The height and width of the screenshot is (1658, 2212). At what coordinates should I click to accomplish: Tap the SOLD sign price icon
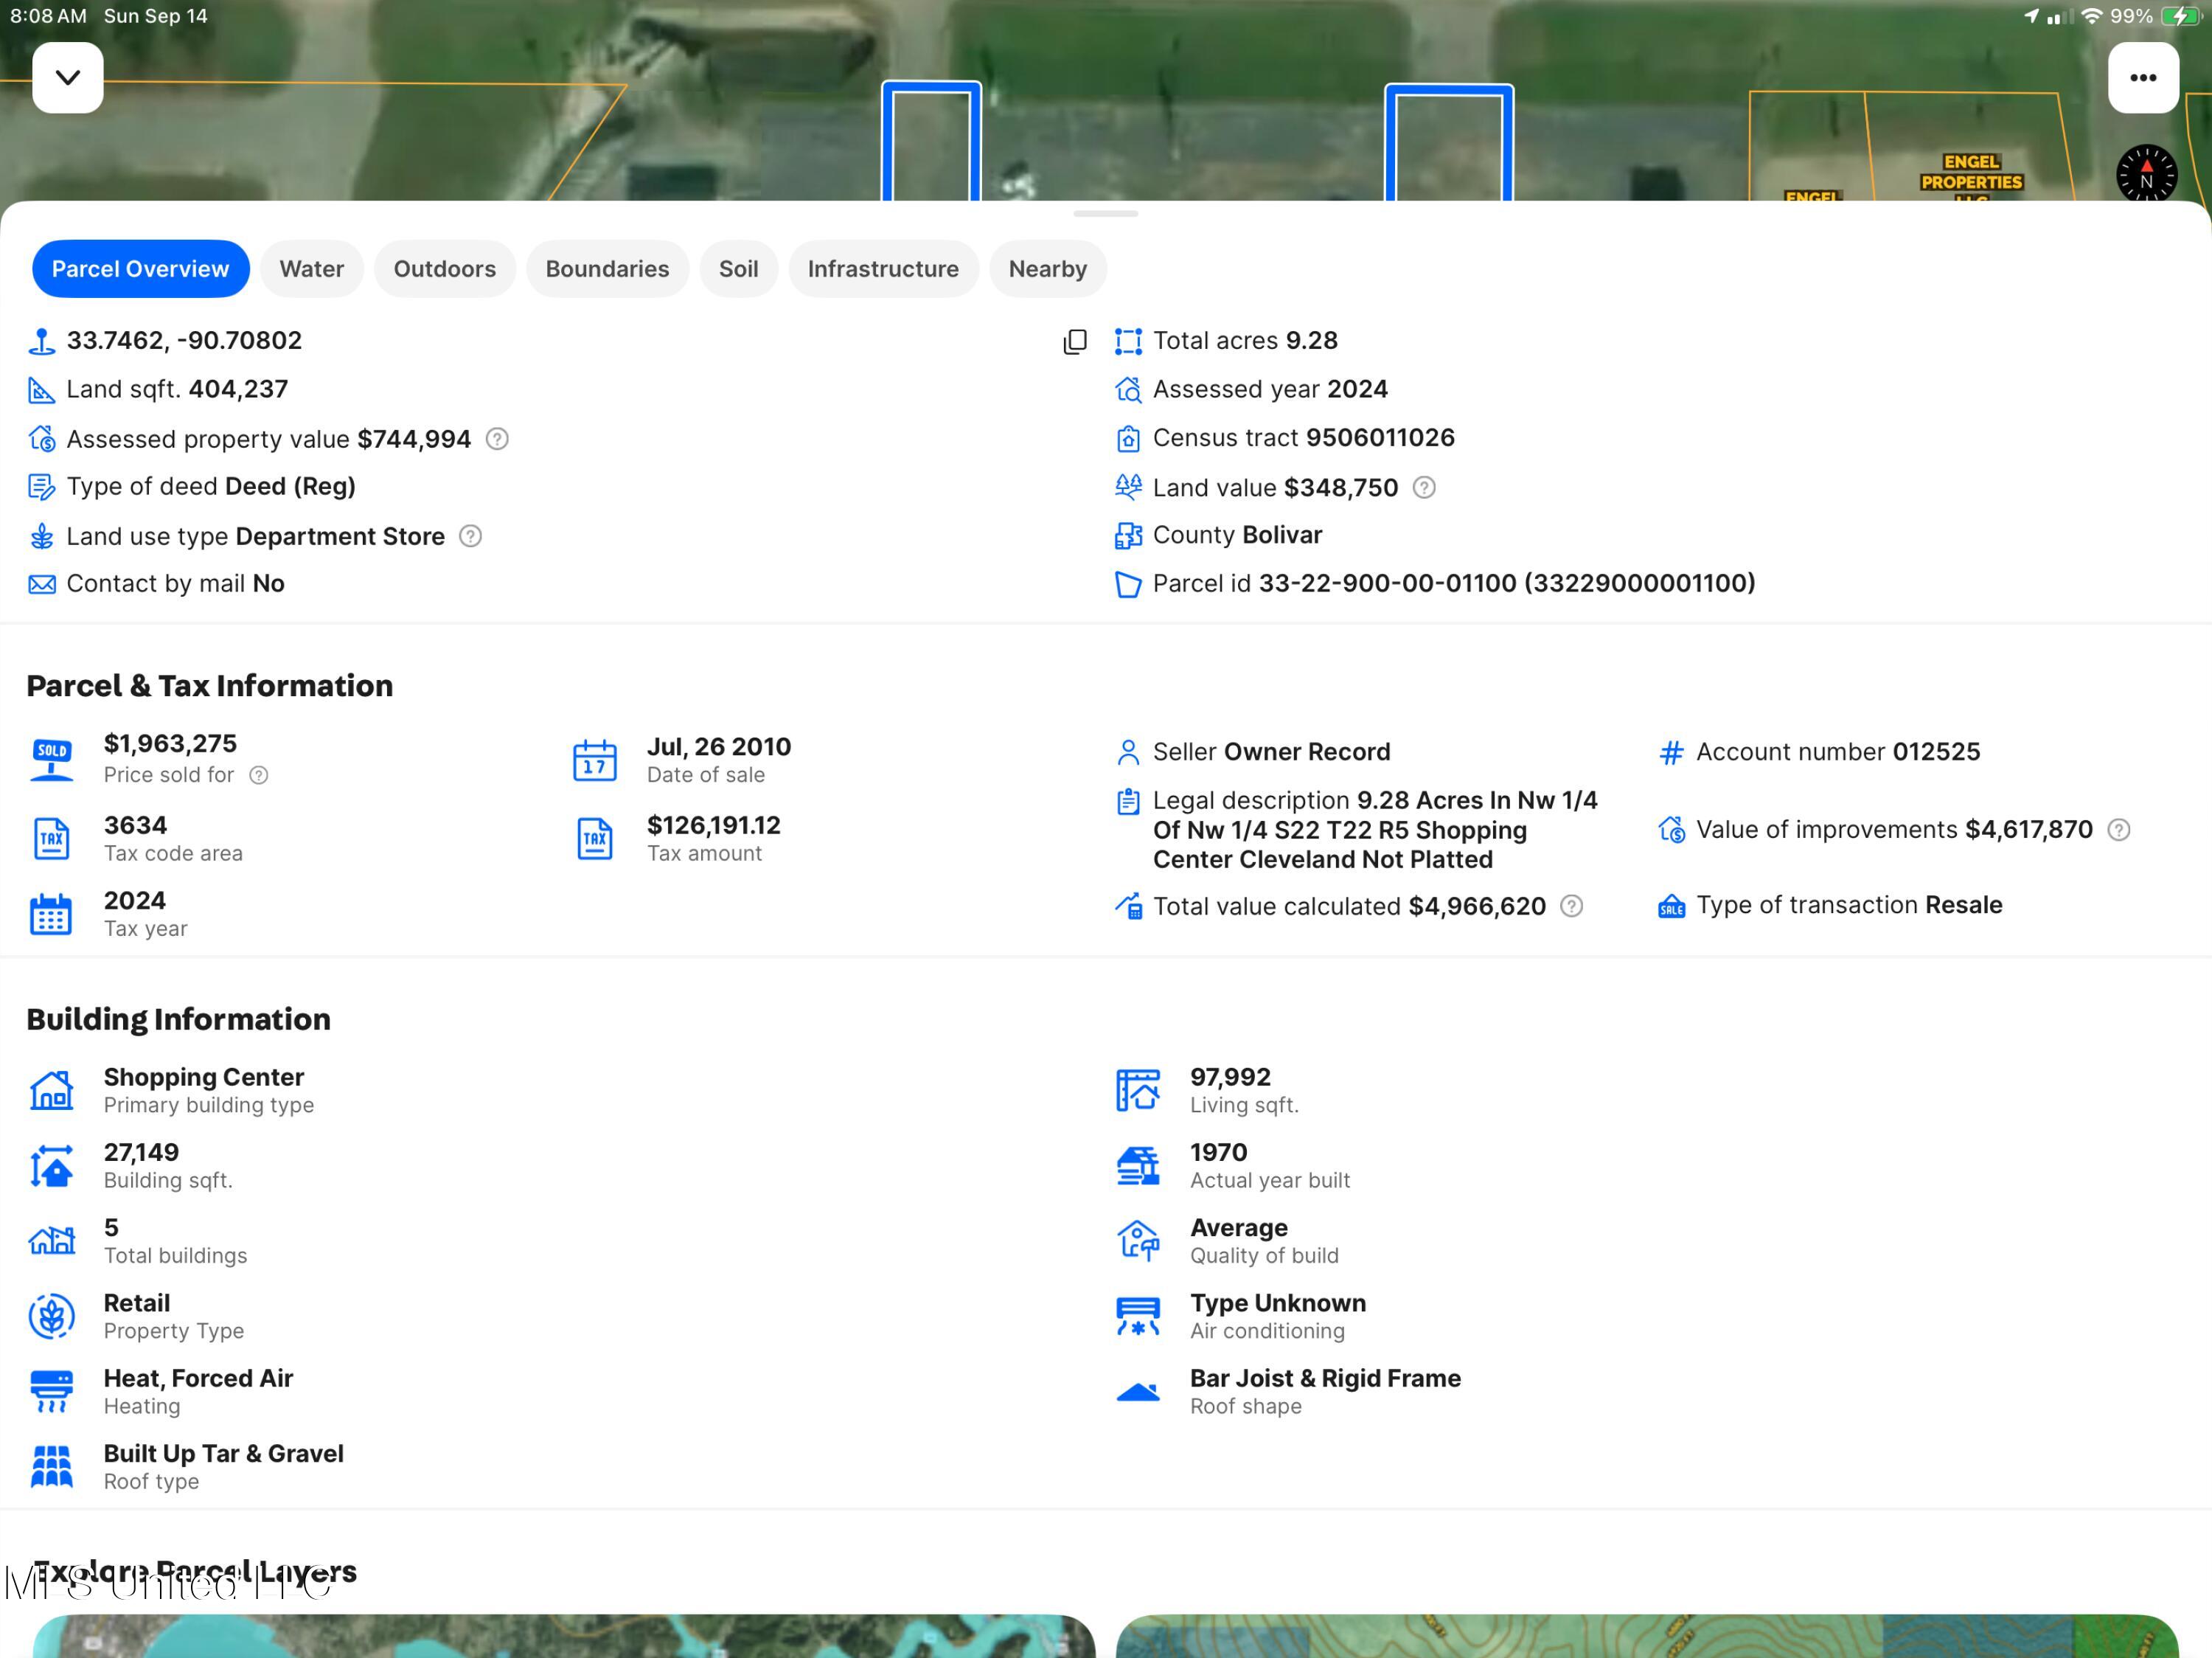[x=51, y=760]
